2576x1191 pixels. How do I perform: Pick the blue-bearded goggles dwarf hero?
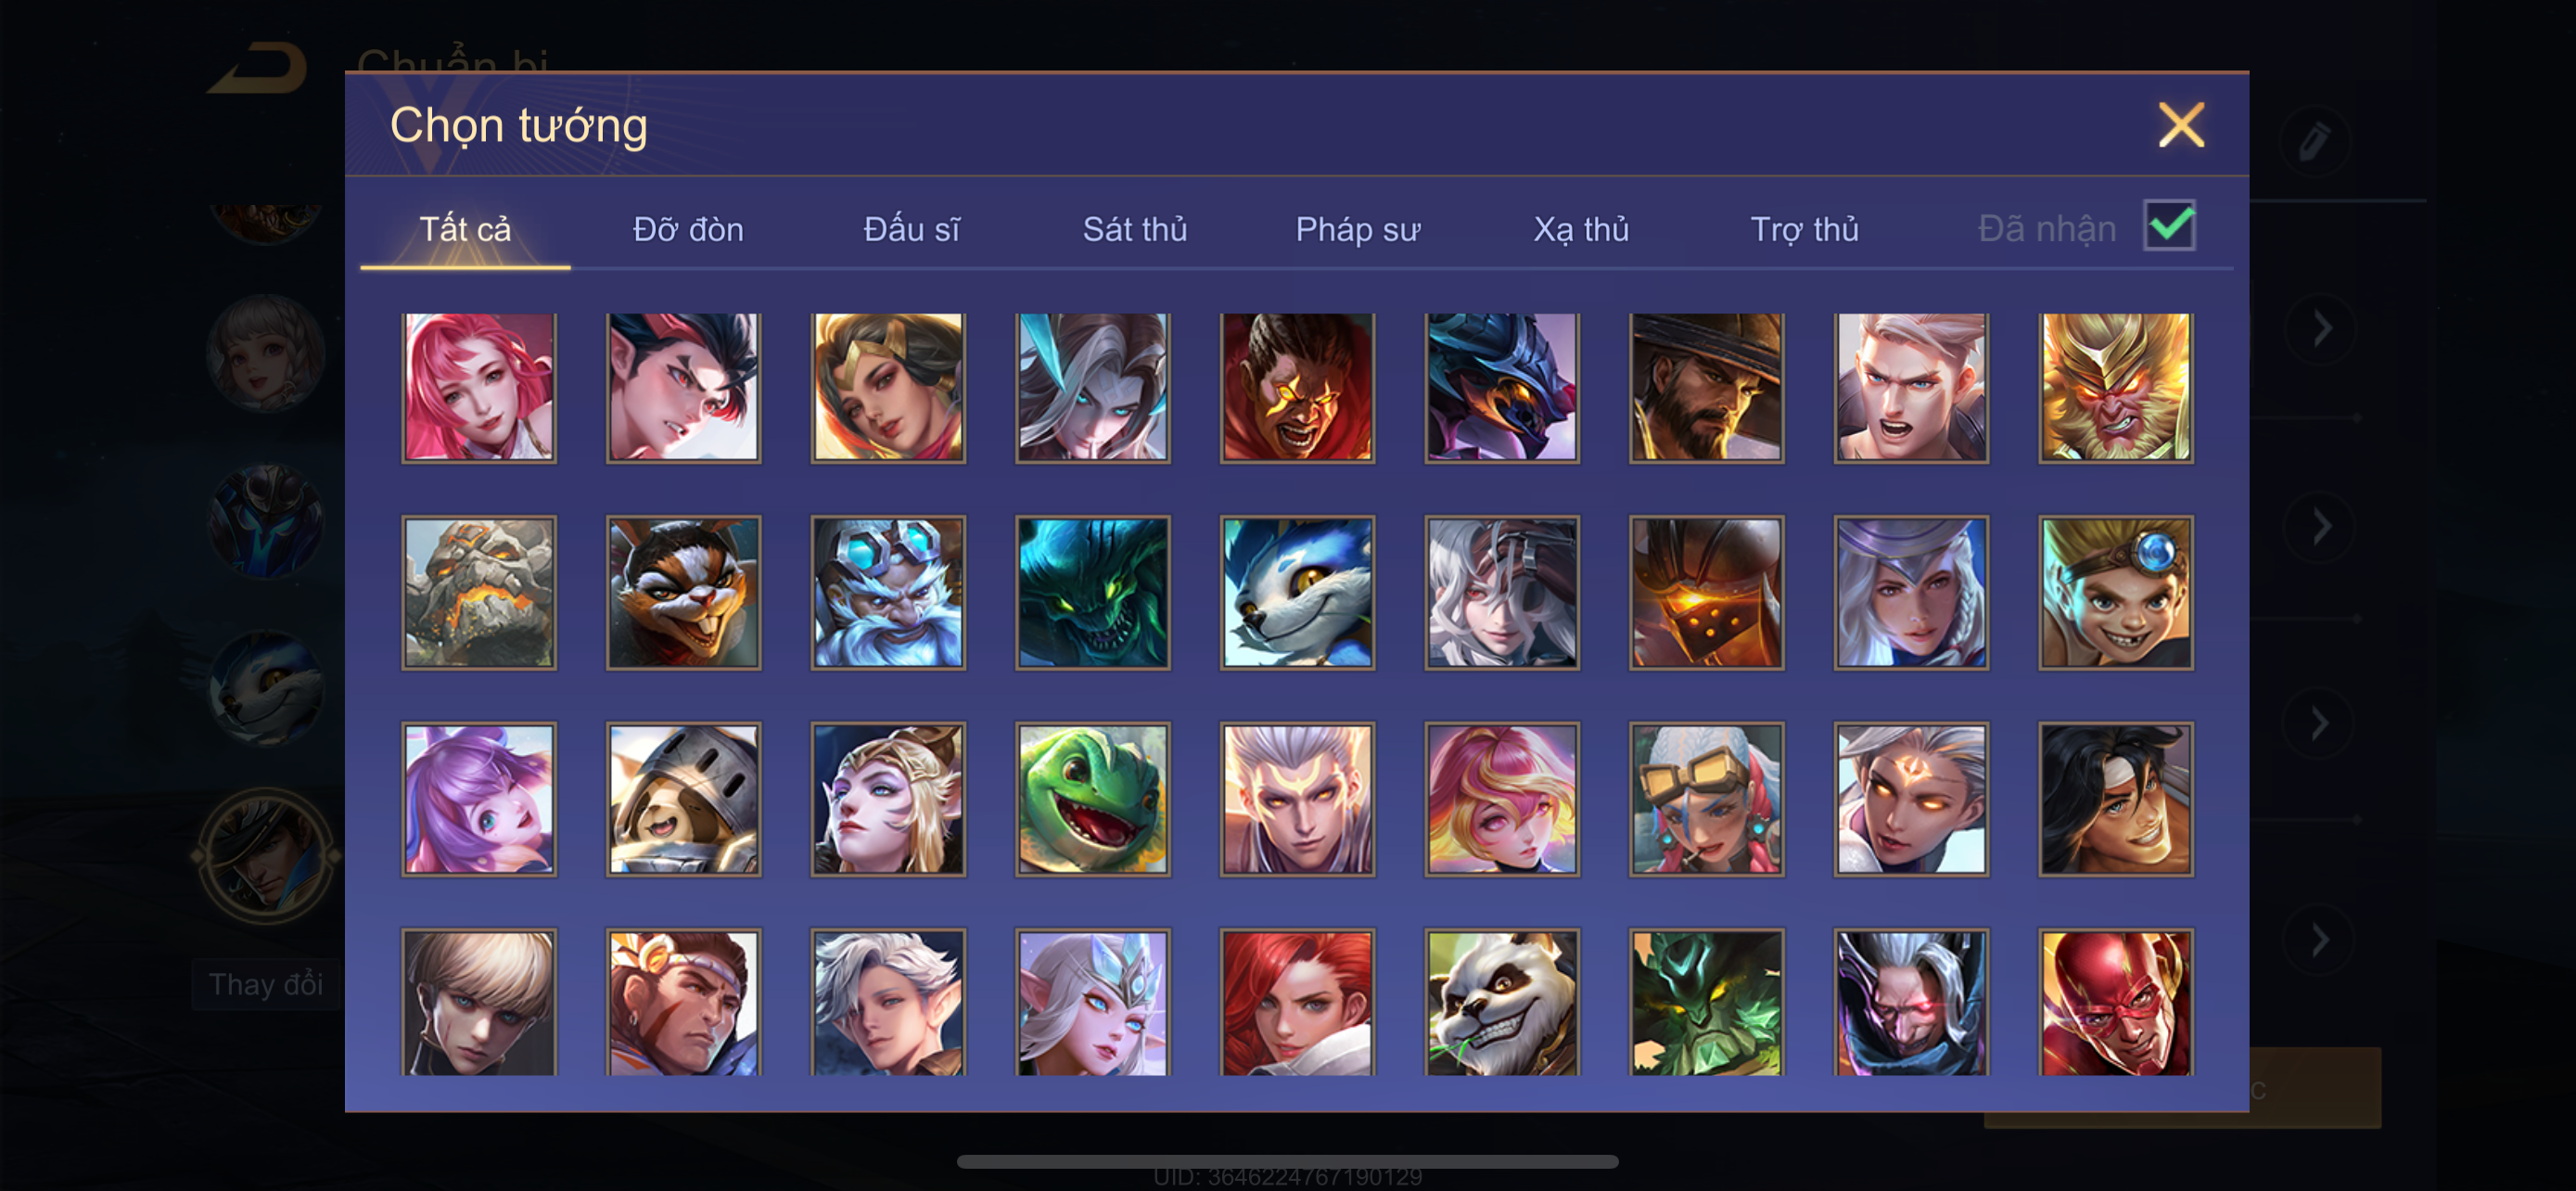pyautogui.click(x=888, y=592)
